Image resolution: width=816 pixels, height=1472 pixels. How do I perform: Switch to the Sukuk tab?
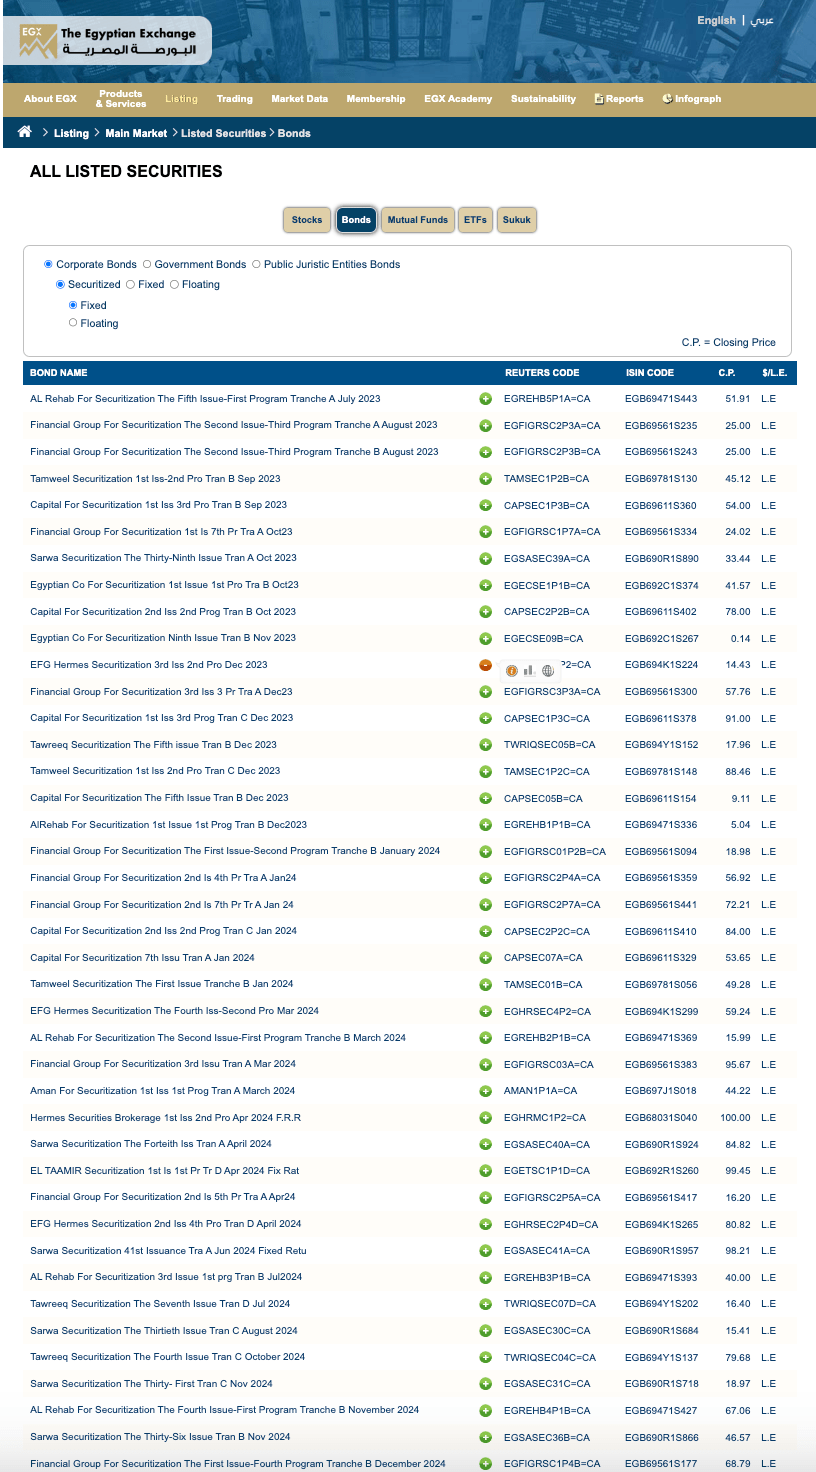pyautogui.click(x=517, y=220)
